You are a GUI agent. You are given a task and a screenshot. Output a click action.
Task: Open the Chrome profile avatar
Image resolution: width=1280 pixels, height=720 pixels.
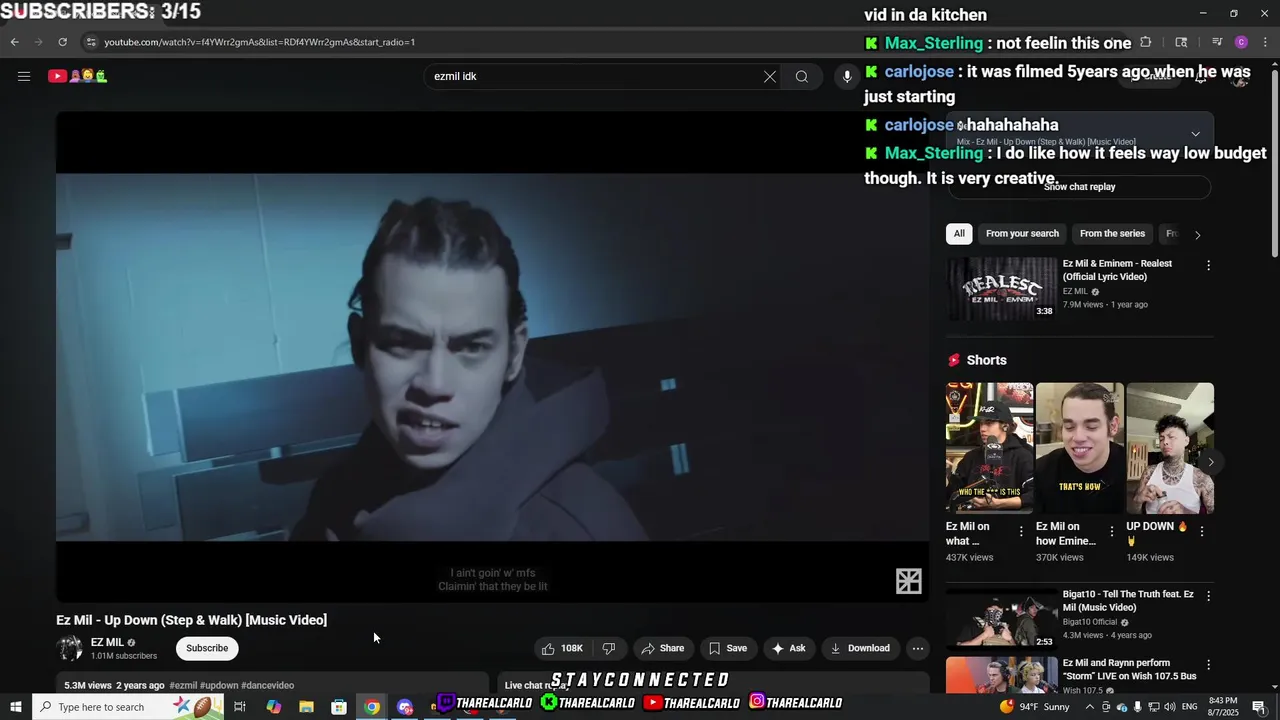click(1241, 42)
